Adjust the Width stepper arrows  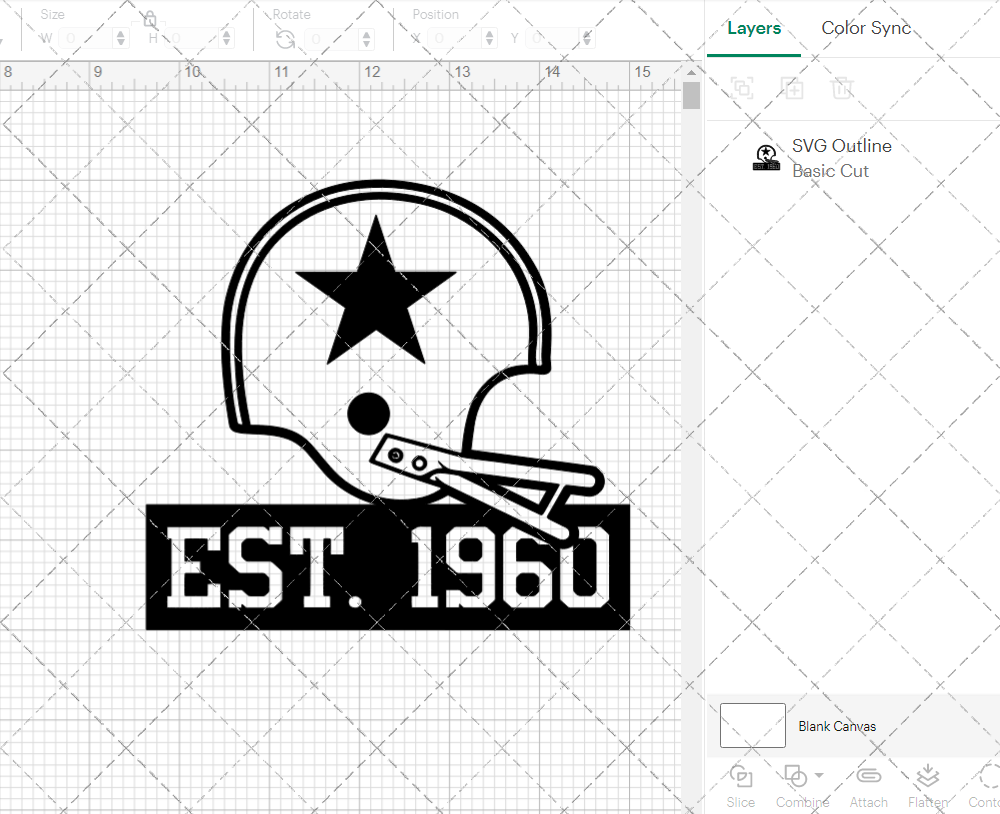(x=121, y=39)
